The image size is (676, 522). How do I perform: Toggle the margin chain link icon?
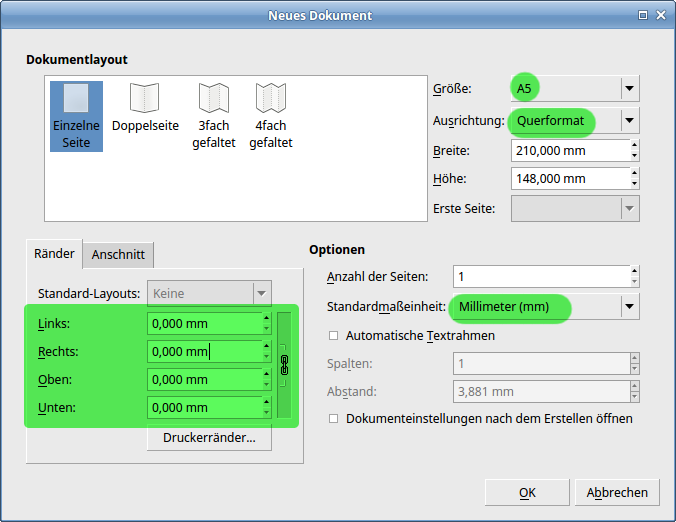(284, 366)
